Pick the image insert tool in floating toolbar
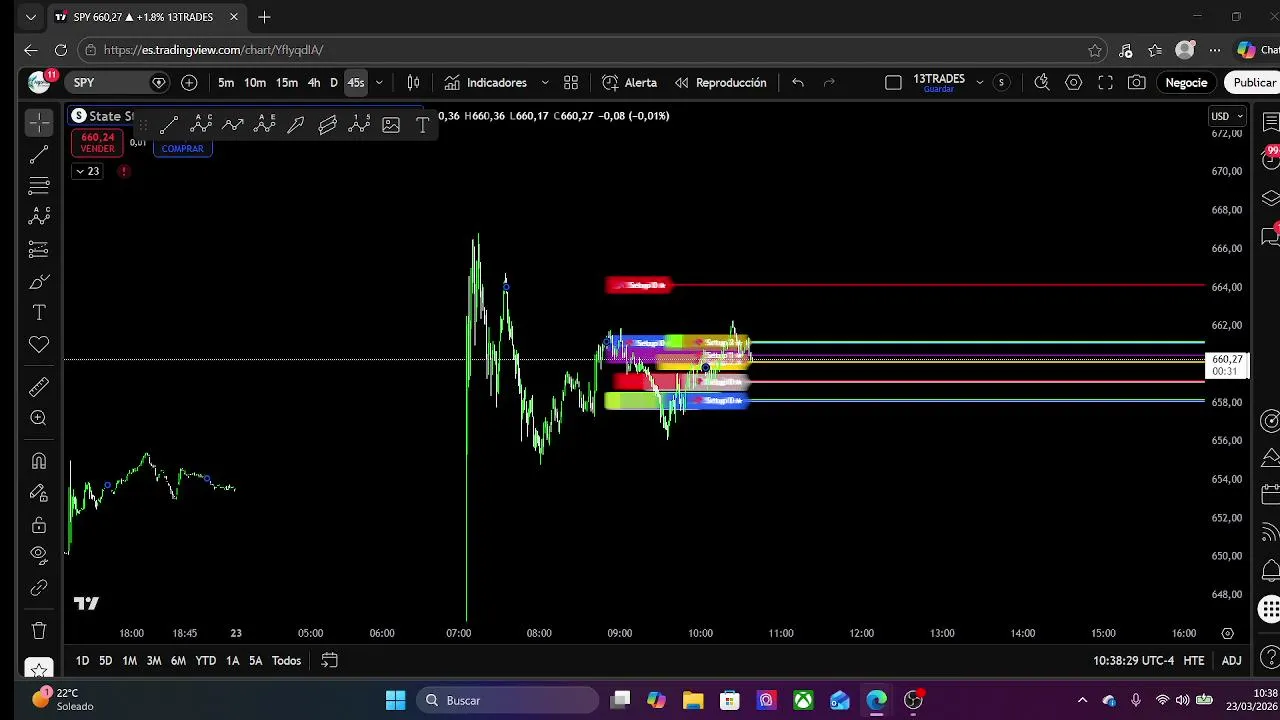 click(391, 125)
